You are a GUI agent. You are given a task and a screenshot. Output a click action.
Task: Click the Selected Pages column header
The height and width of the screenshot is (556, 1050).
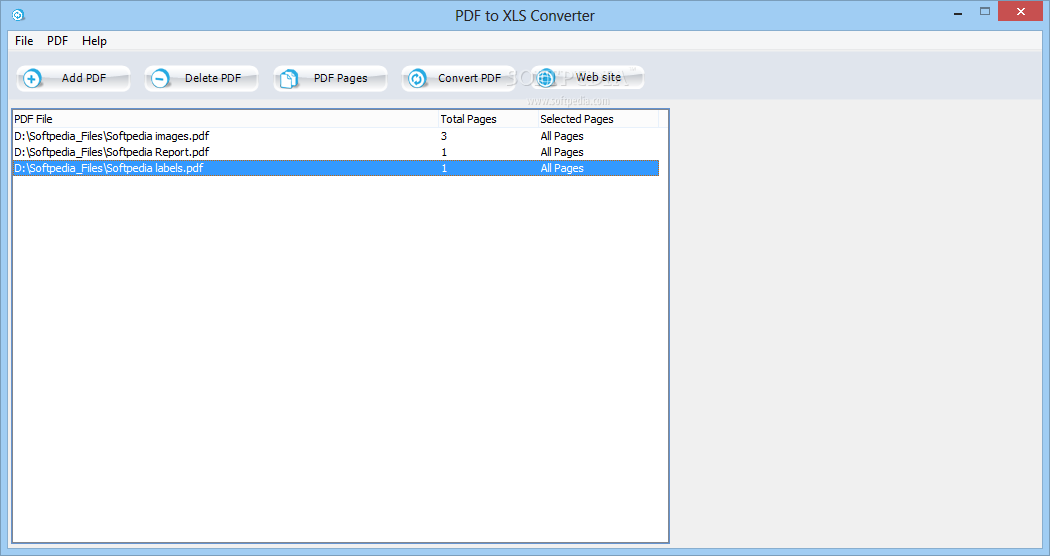point(599,119)
